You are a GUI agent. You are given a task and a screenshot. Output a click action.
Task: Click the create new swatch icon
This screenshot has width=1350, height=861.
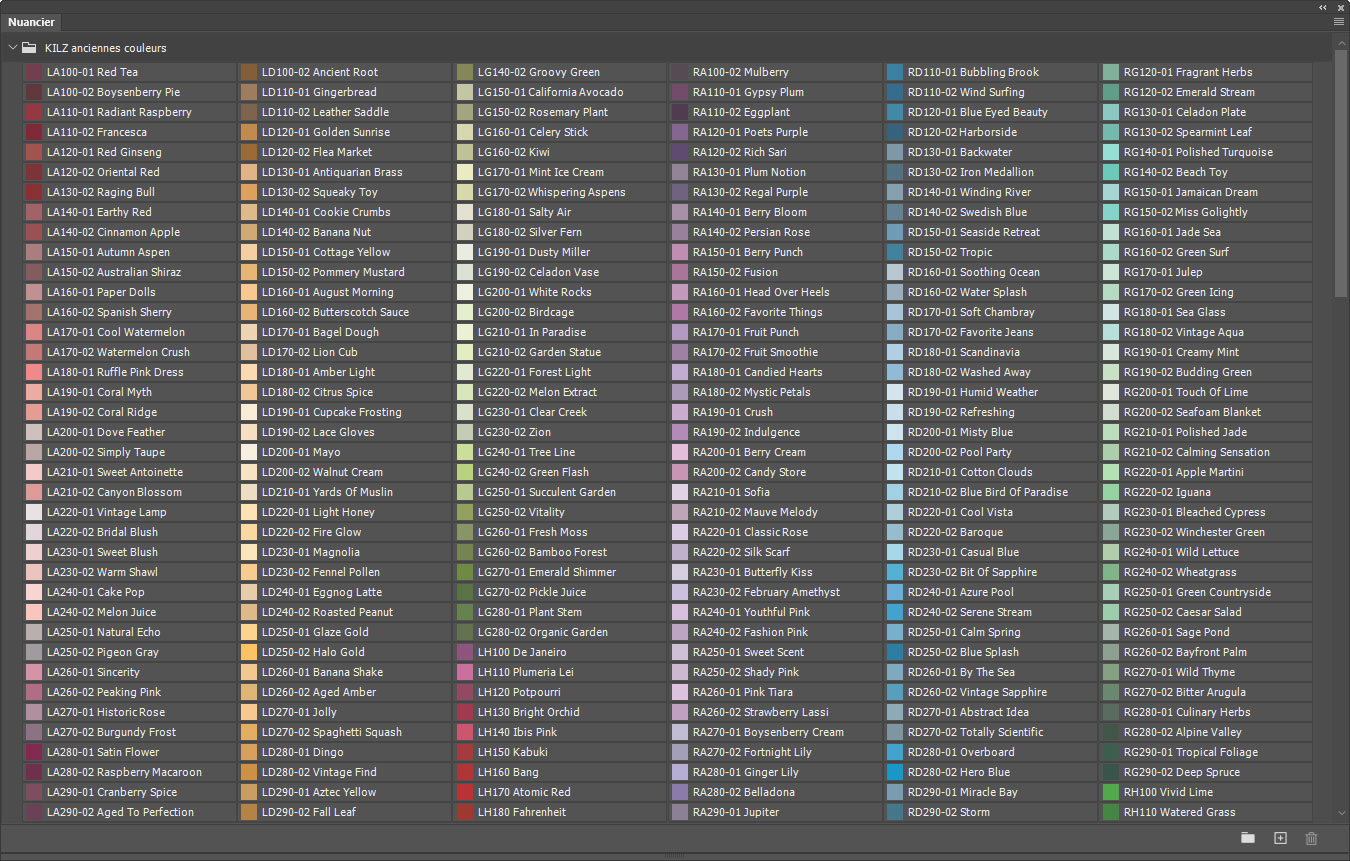1280,838
